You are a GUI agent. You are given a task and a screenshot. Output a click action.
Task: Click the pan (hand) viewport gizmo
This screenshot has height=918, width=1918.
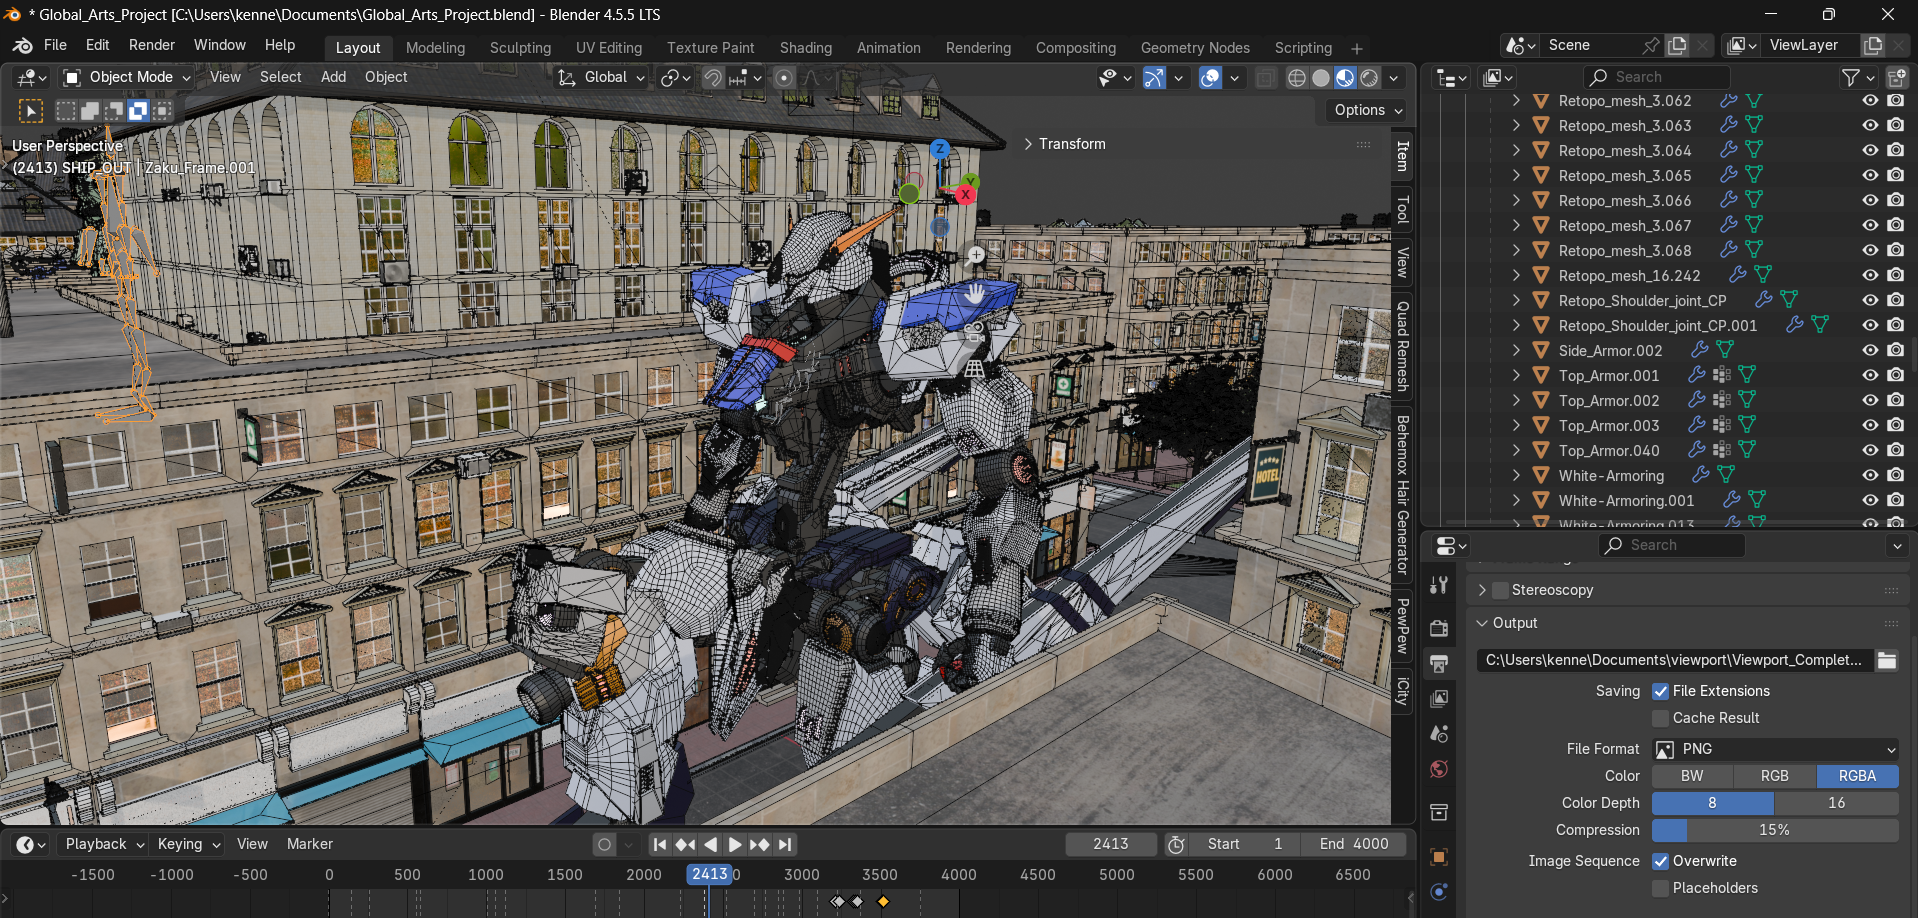(x=975, y=293)
